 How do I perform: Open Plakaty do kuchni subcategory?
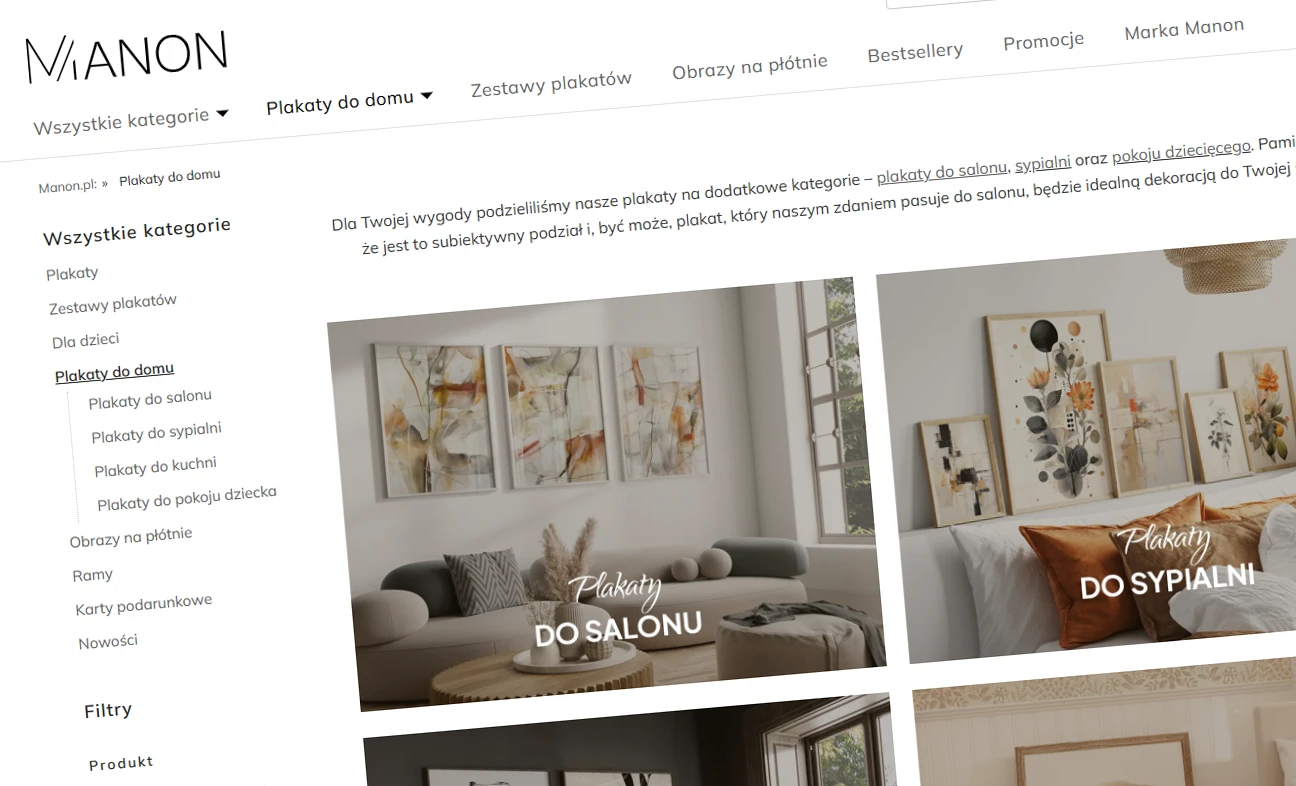(155, 467)
